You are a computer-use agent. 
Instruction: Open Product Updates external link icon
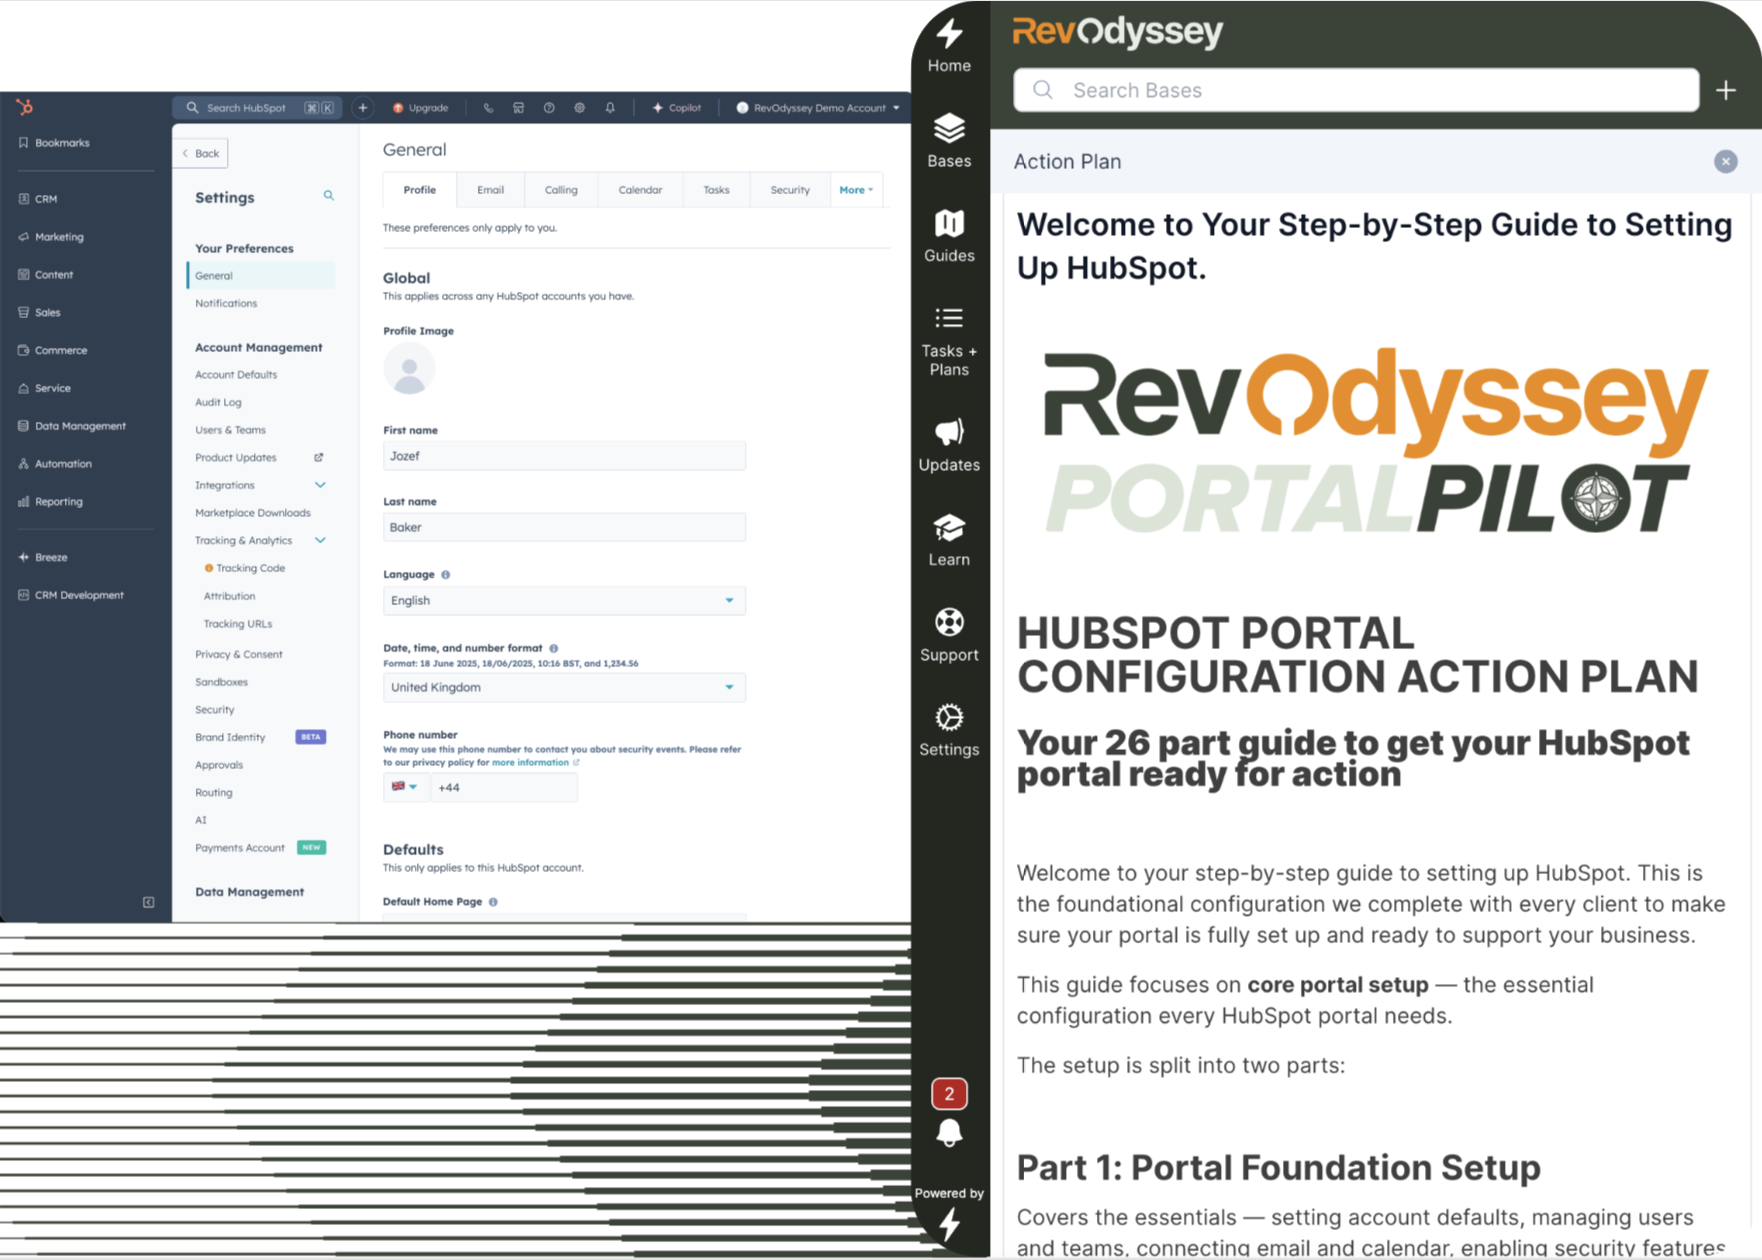click(x=319, y=458)
